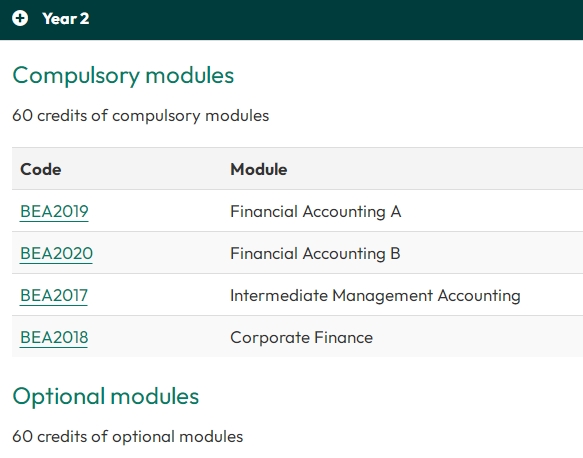This screenshot has width=583, height=458.
Task: Click the 60 credits of compulsory modules text
Action: tap(141, 116)
